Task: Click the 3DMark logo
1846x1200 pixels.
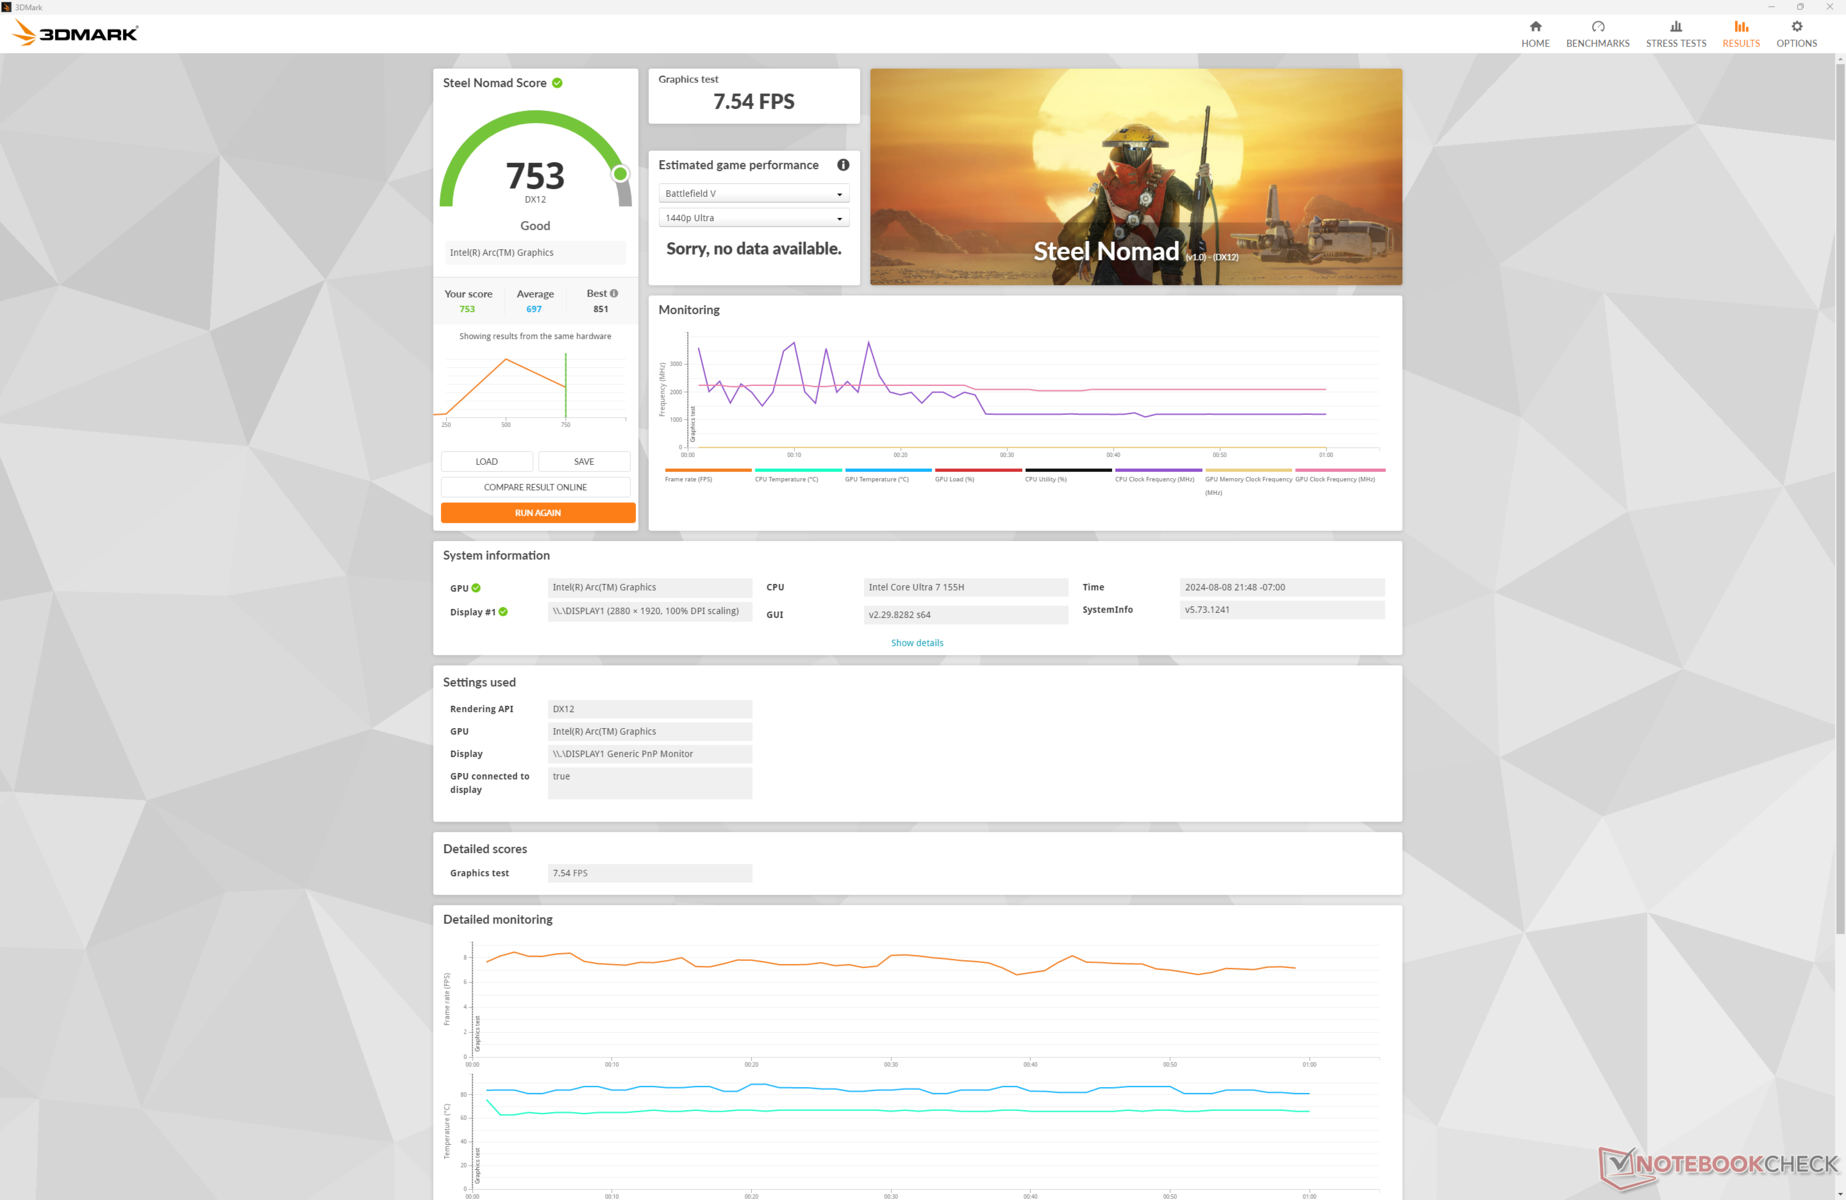Action: tap(76, 34)
